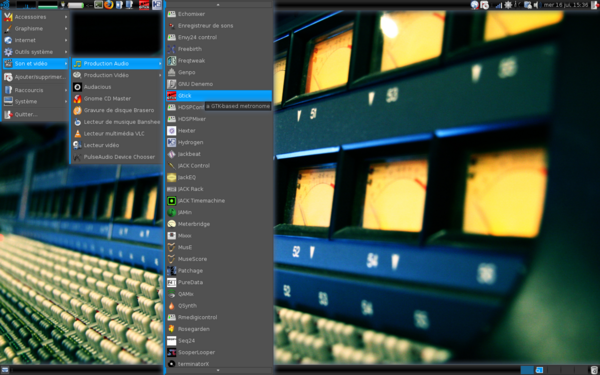The height and width of the screenshot is (375, 600).
Task: Click the green JACK Timemachine icon
Action: click(171, 201)
